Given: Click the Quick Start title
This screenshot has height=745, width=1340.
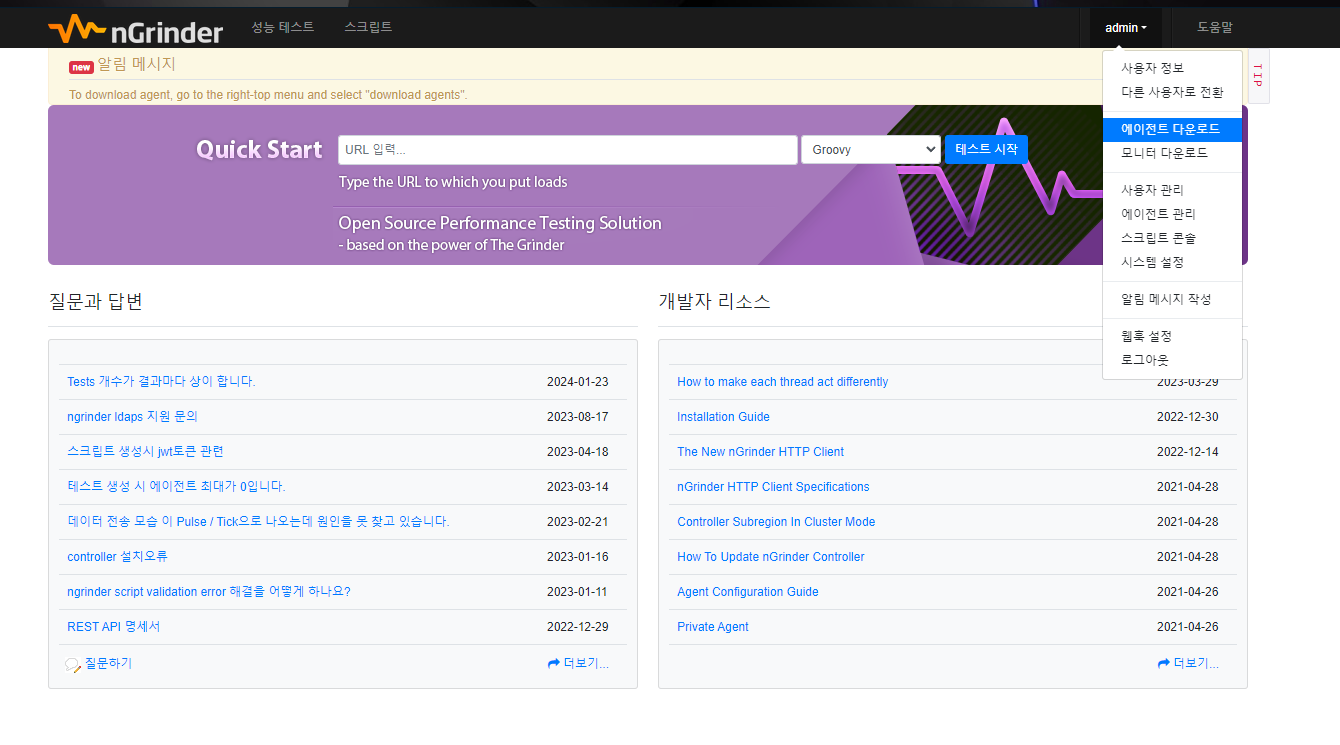Looking at the screenshot, I should pyautogui.click(x=259, y=150).
